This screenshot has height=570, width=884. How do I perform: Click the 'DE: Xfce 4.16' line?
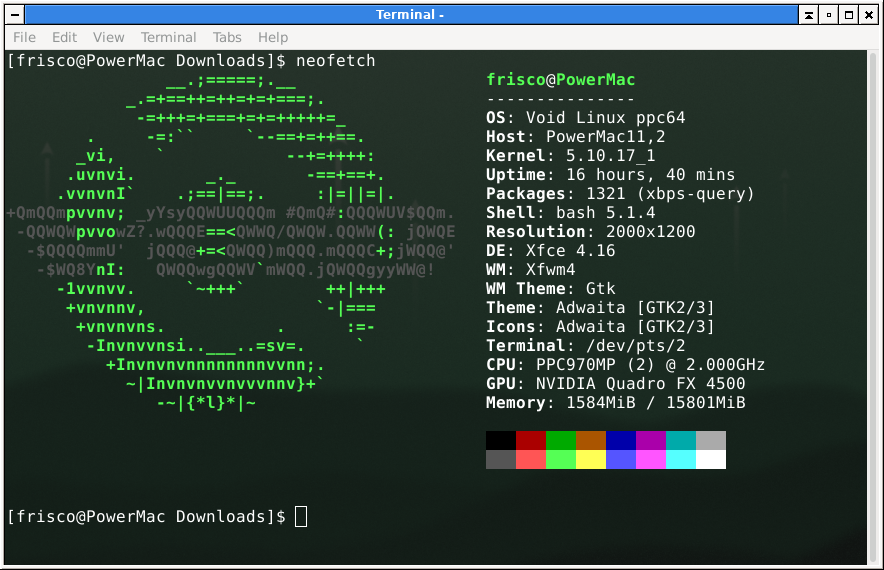(551, 251)
